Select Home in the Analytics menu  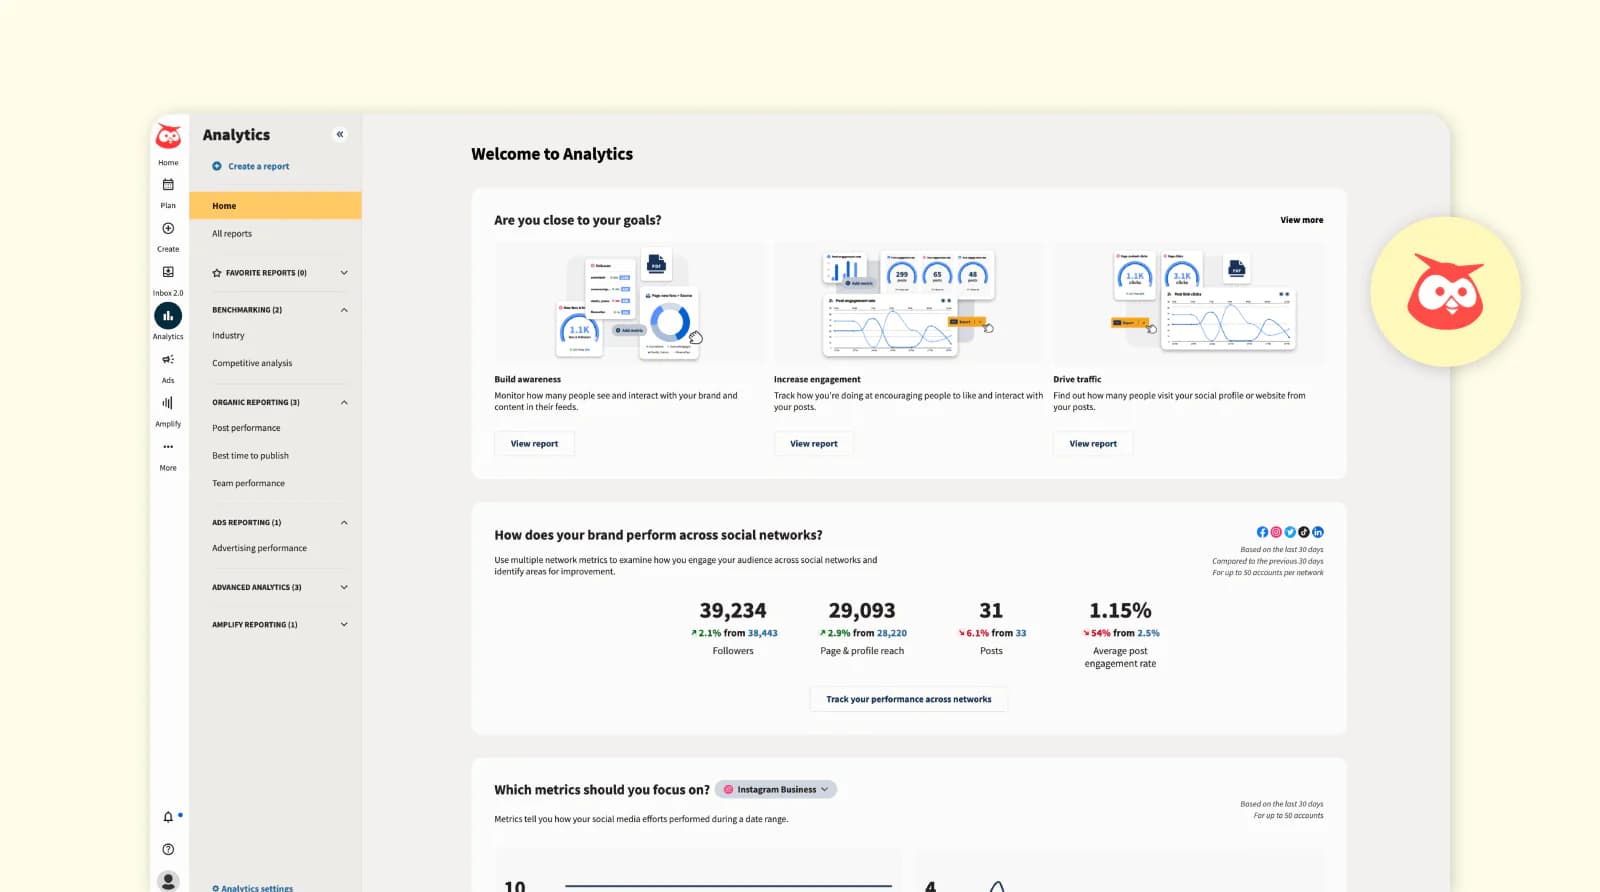click(275, 205)
